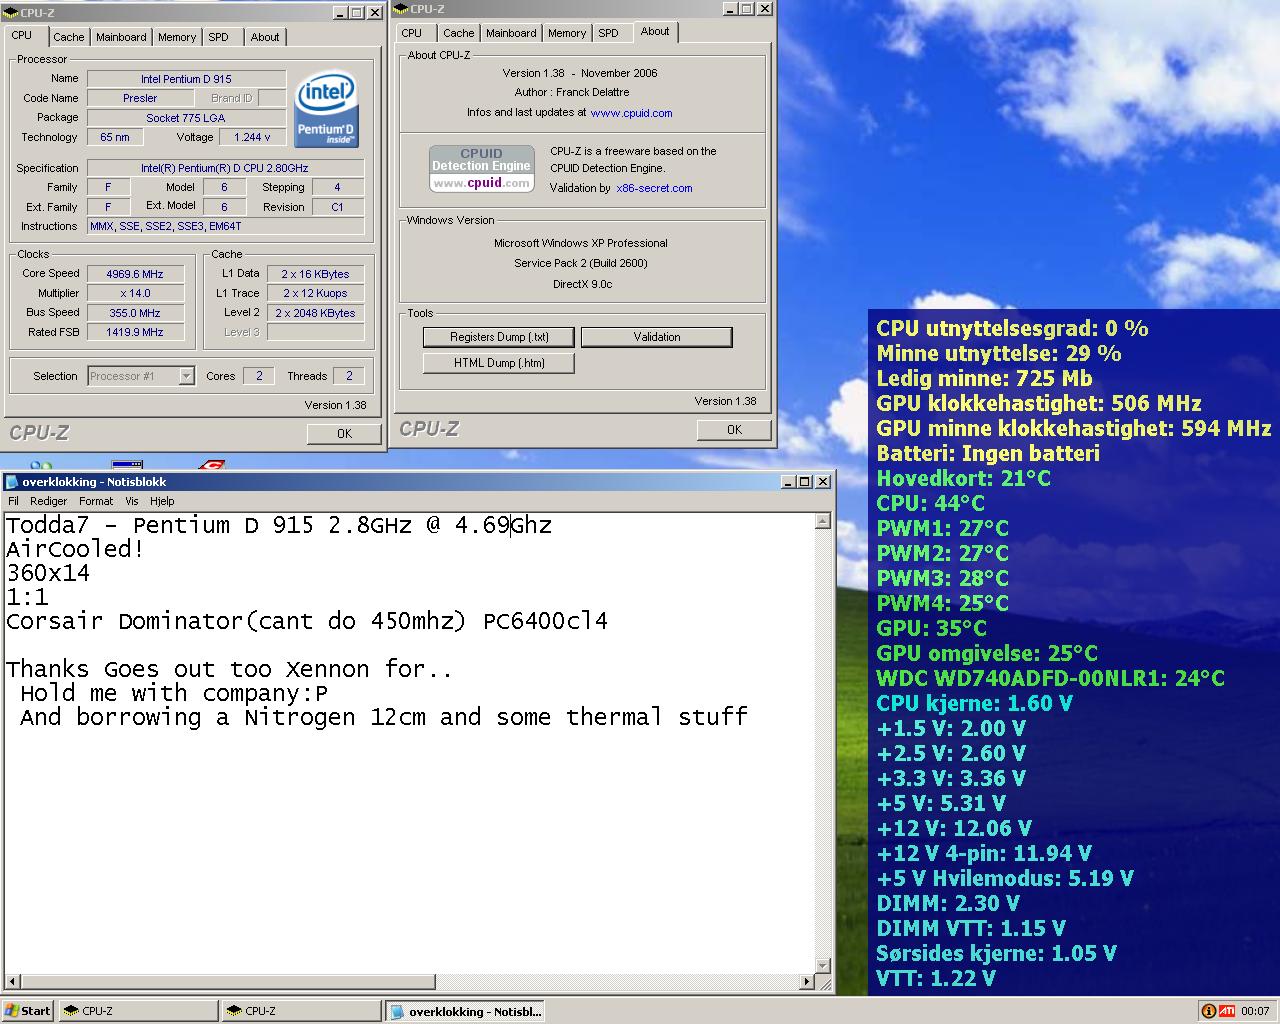Click the Rated FSB value 1419.9 MHz
Screen dimensions: 1280x1024
point(135,332)
